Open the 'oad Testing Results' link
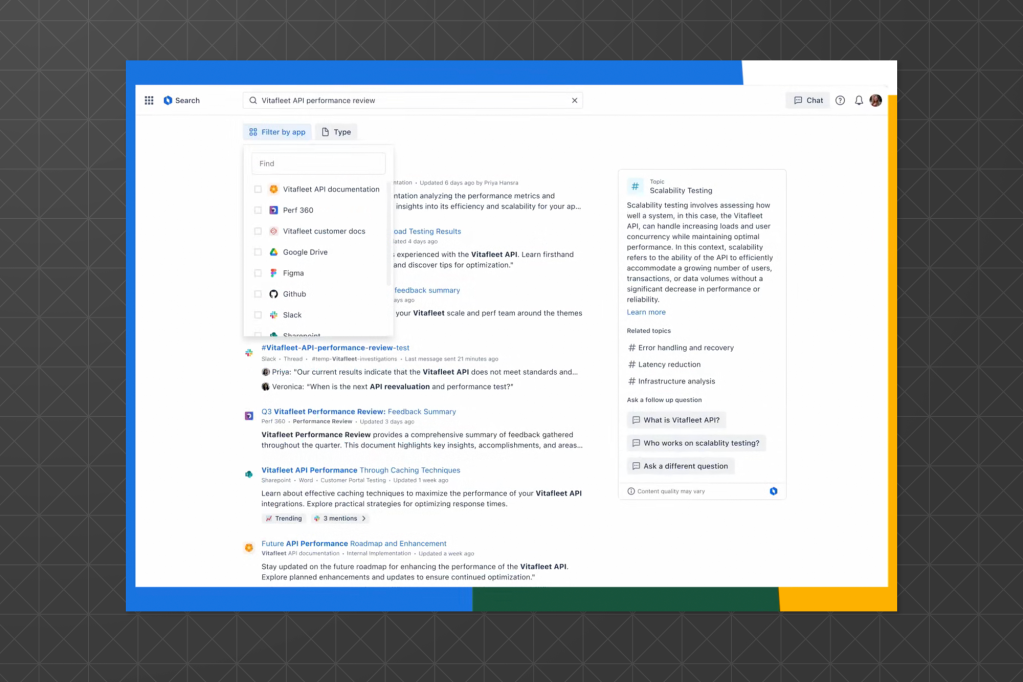 (x=427, y=231)
